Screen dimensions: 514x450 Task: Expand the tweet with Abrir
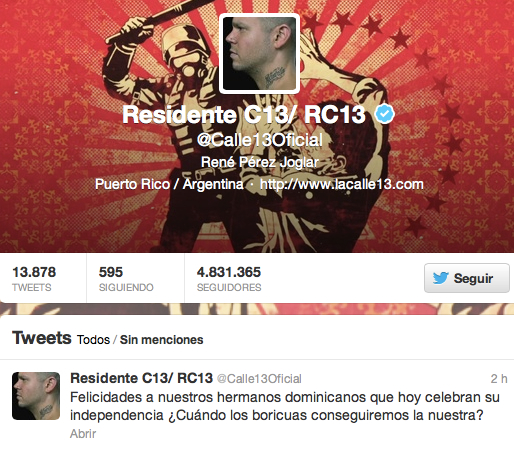pyautogui.click(x=83, y=434)
